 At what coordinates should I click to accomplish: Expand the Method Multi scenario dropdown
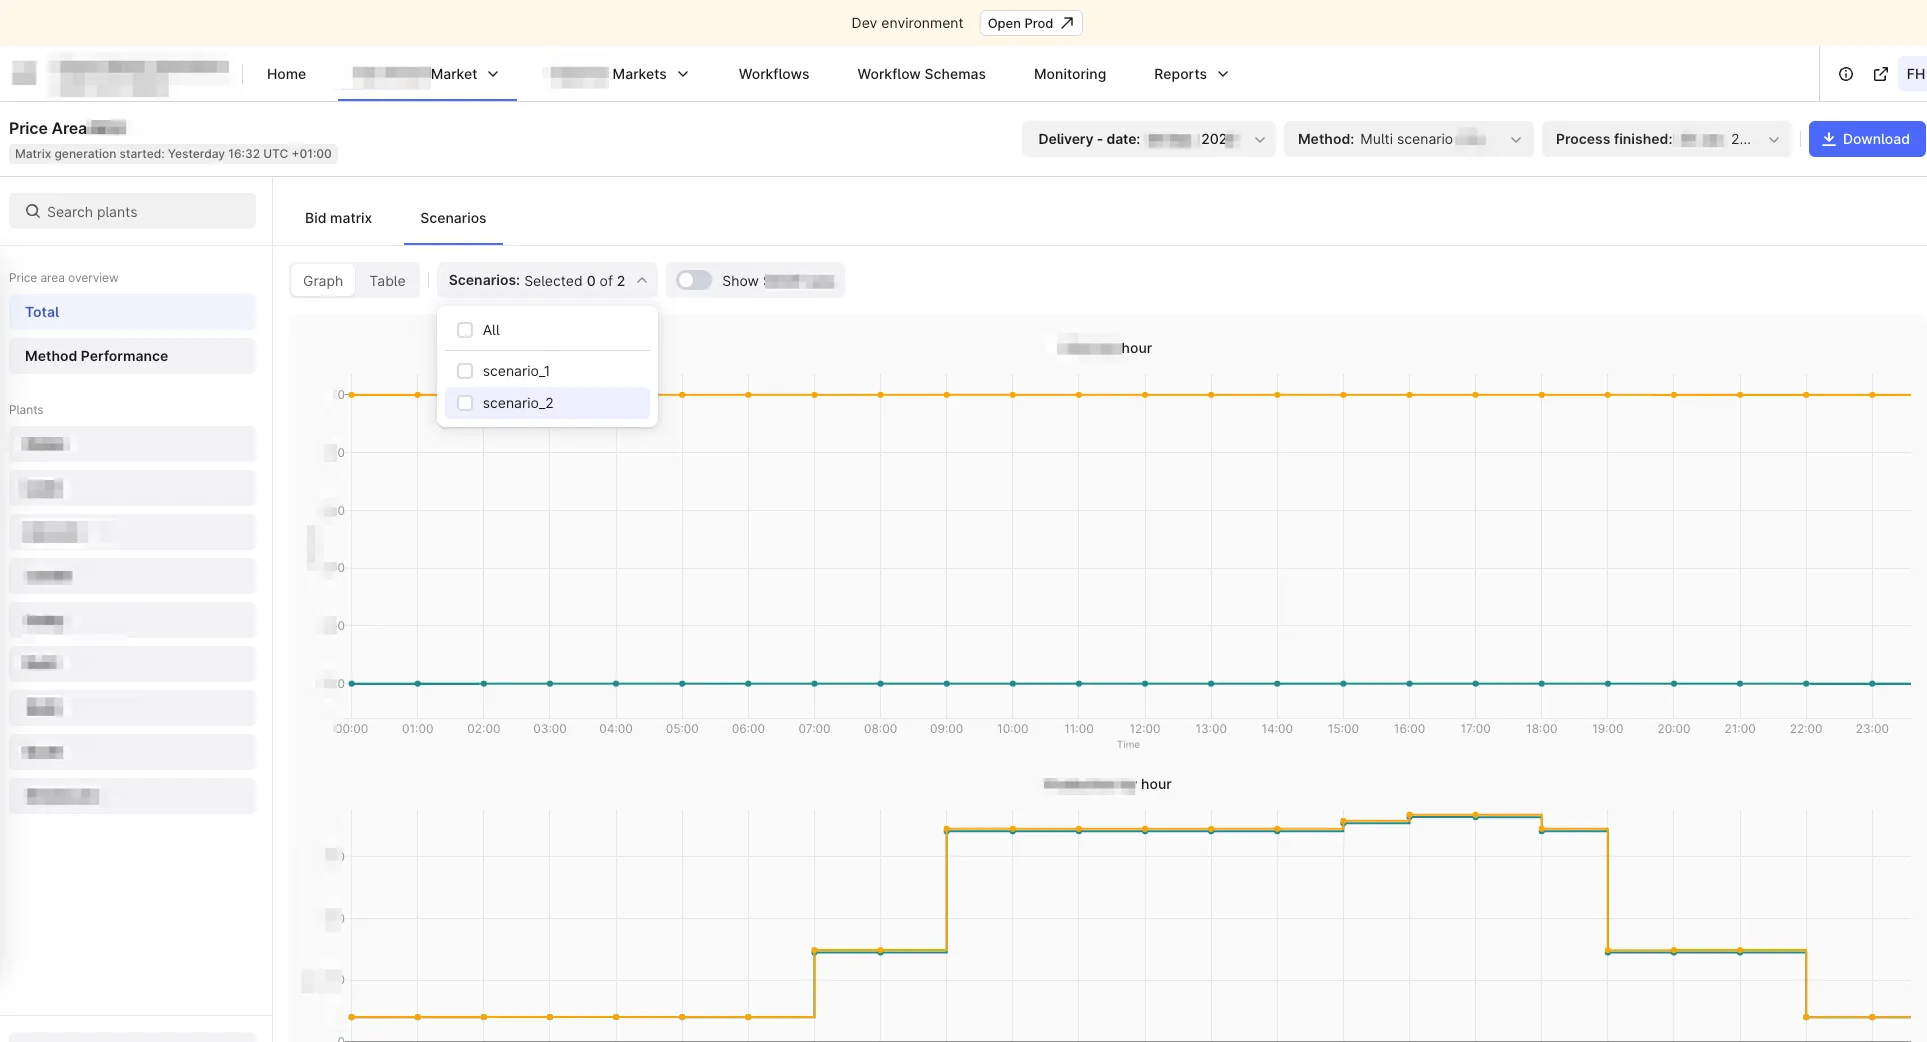click(x=1408, y=139)
